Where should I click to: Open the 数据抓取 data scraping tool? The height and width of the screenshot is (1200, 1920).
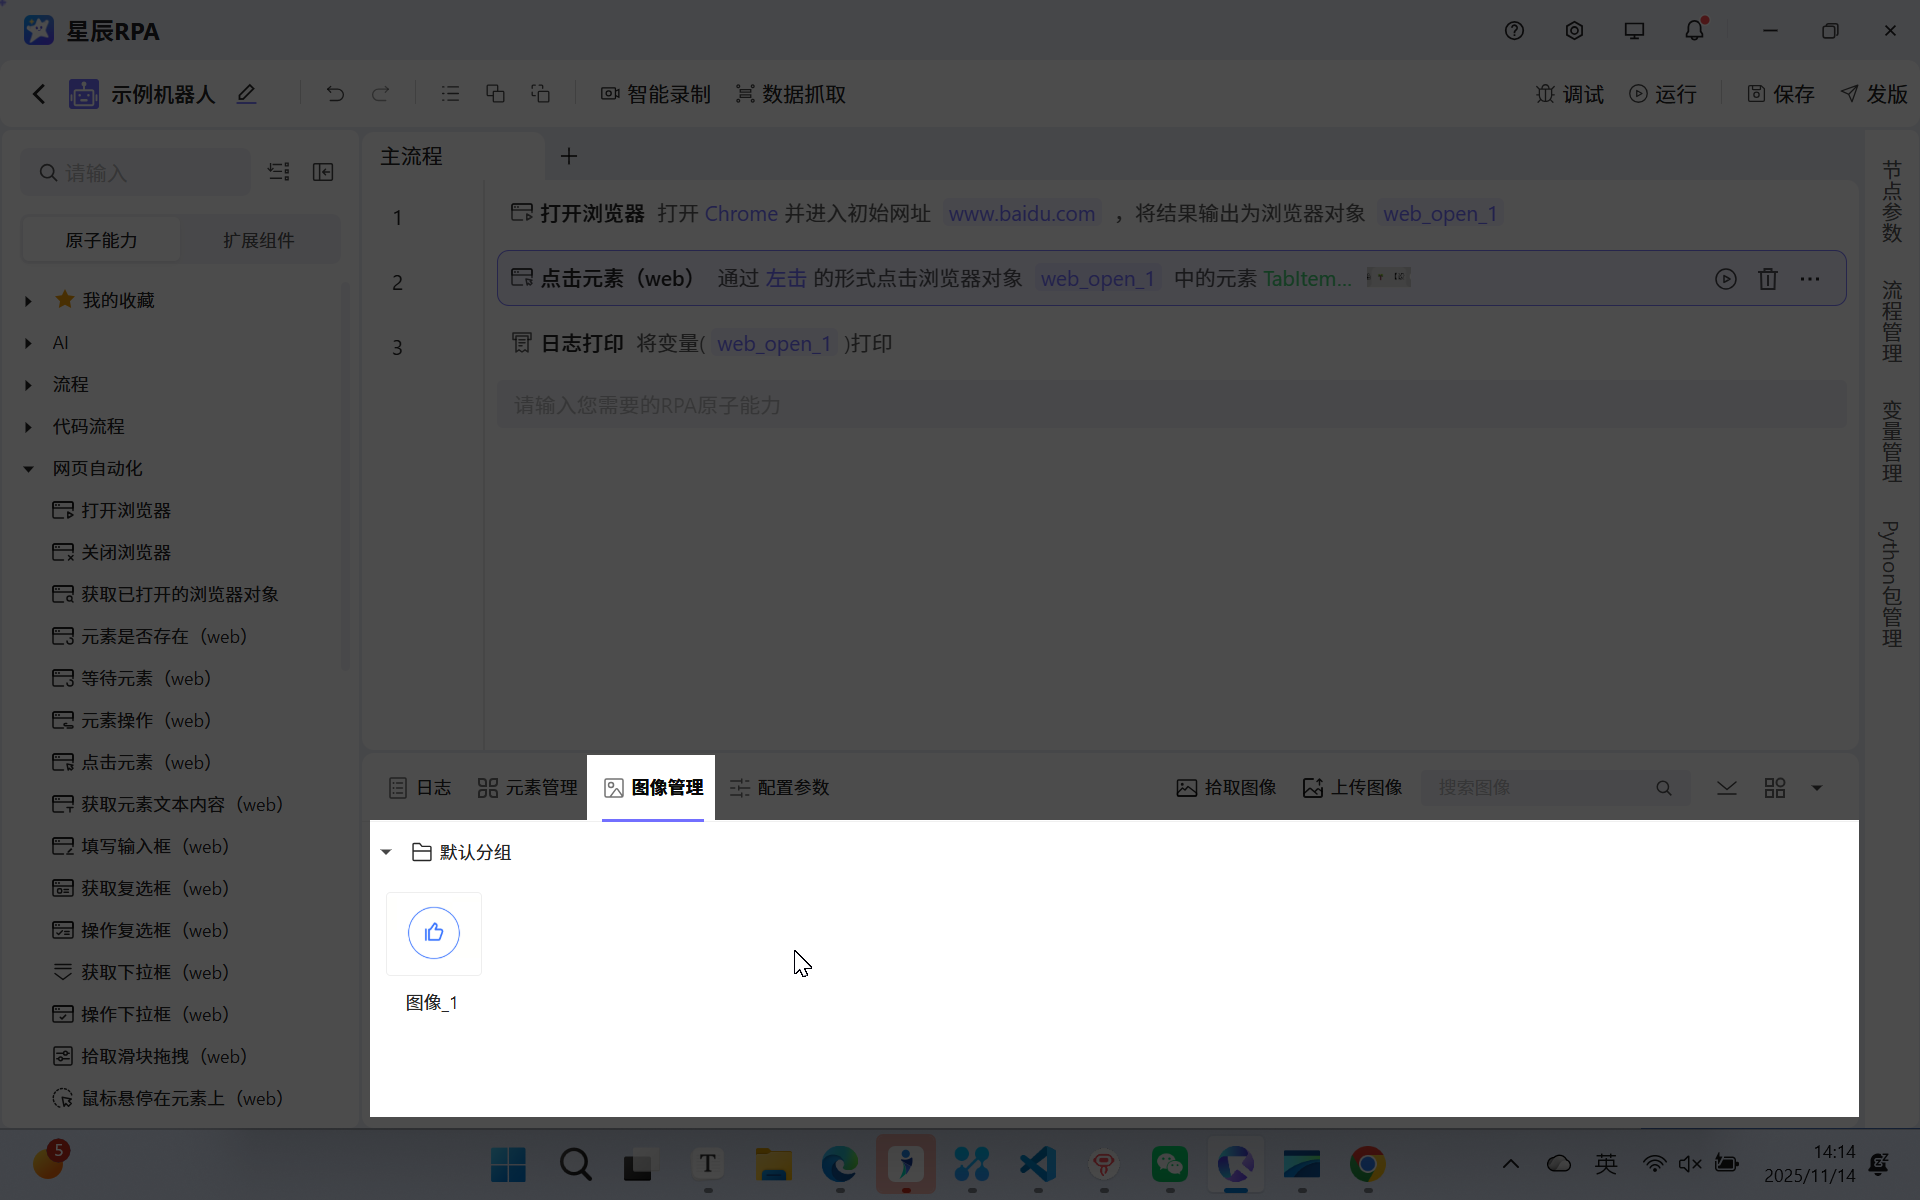coord(790,93)
